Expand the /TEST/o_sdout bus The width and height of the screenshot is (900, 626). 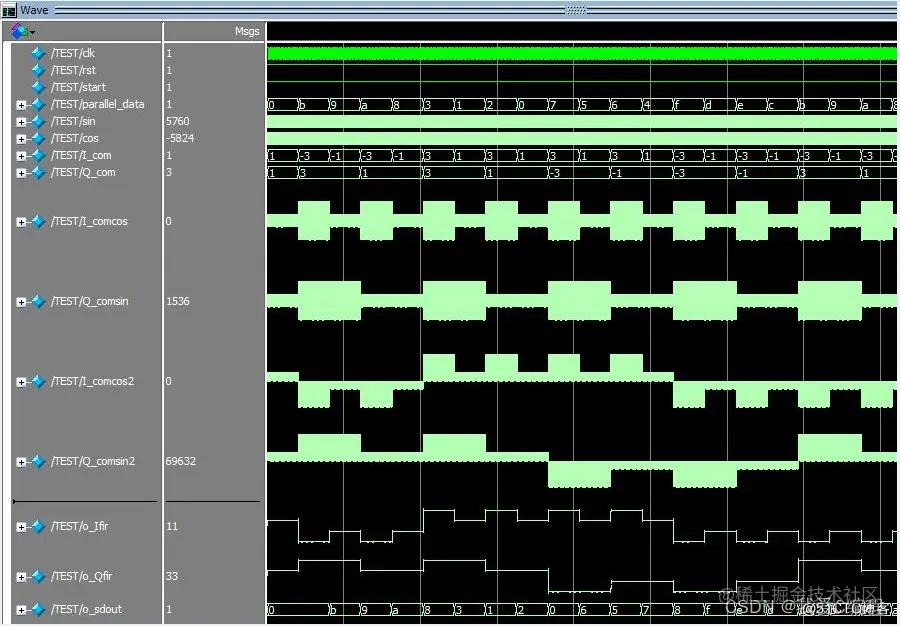(x=21, y=610)
